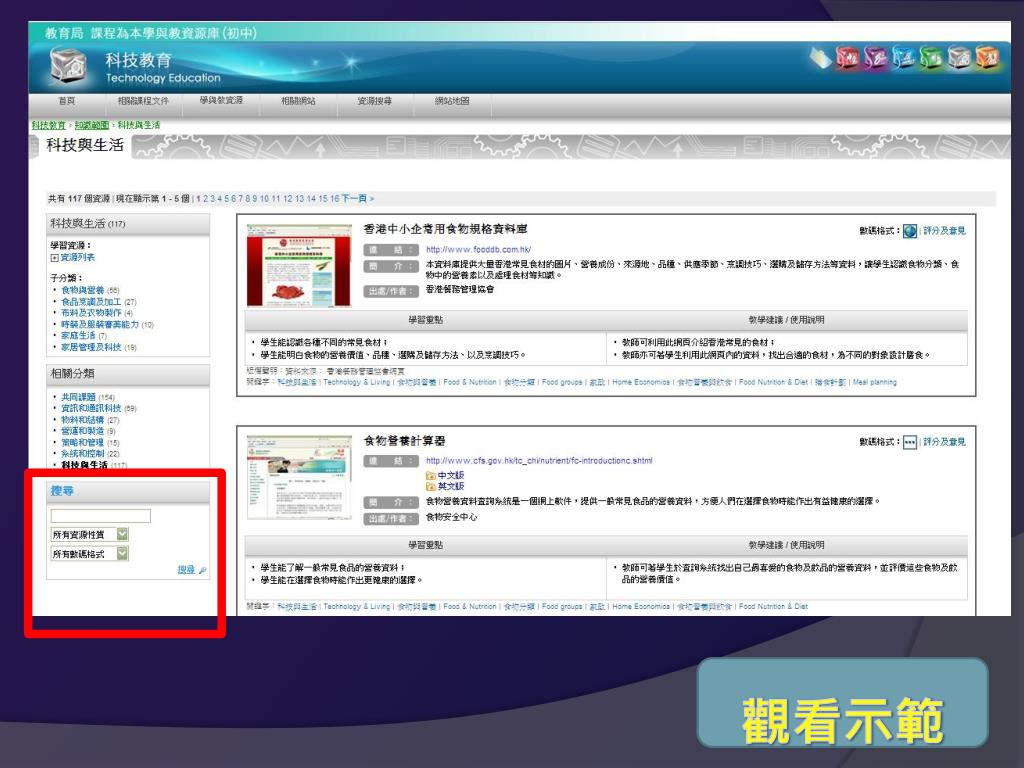Open the 網站地圖 menu item

(452, 101)
